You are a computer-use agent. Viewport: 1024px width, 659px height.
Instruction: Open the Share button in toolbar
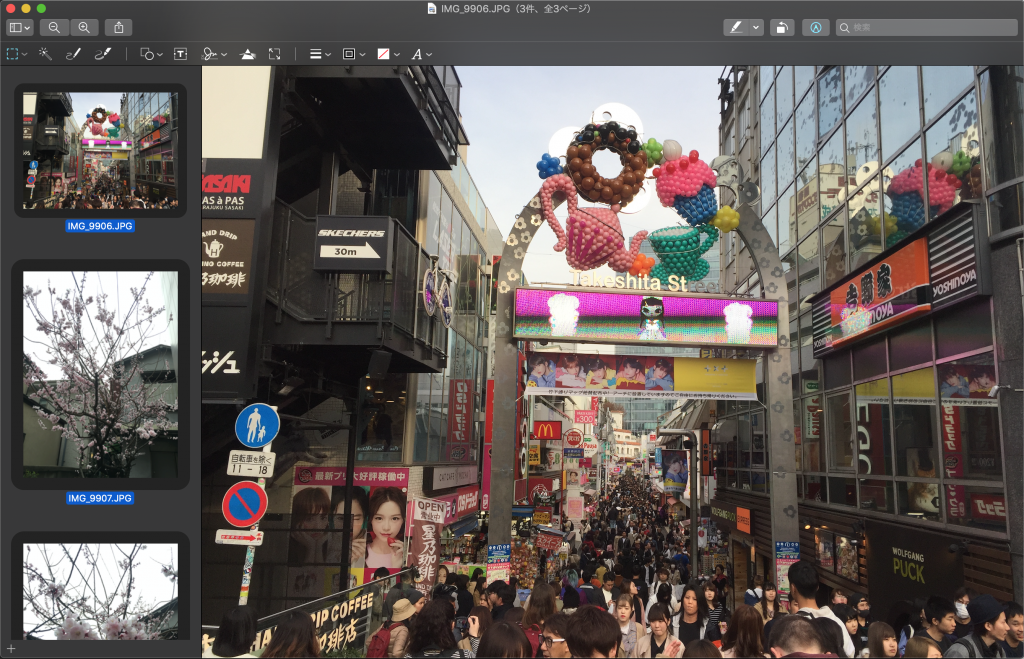click(118, 28)
